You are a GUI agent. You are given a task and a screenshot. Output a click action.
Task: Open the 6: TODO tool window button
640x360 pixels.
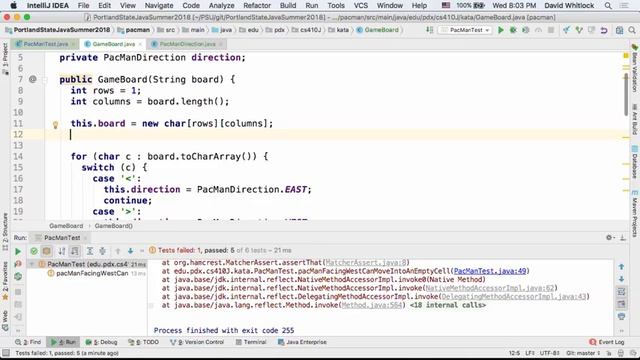point(143,342)
